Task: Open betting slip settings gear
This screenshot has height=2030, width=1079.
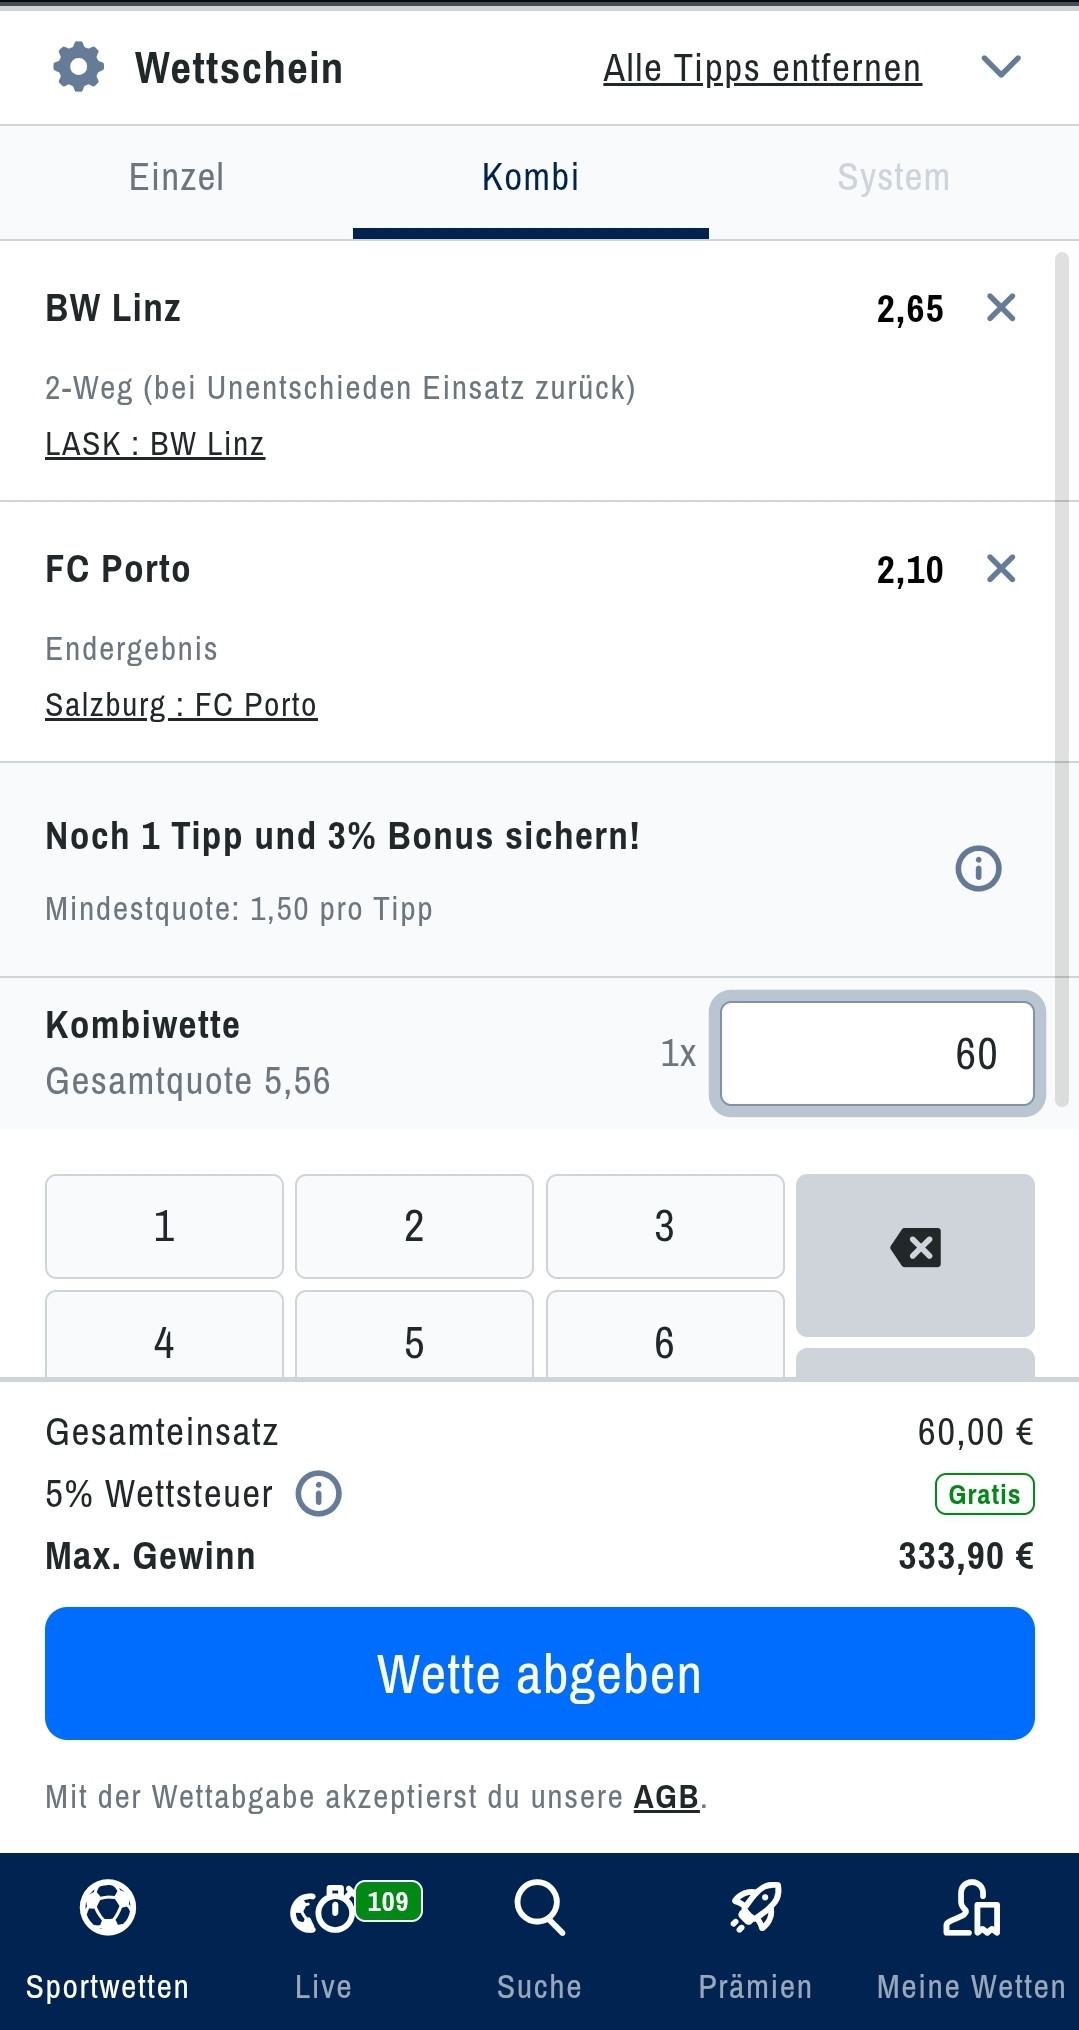Action: 78,68
